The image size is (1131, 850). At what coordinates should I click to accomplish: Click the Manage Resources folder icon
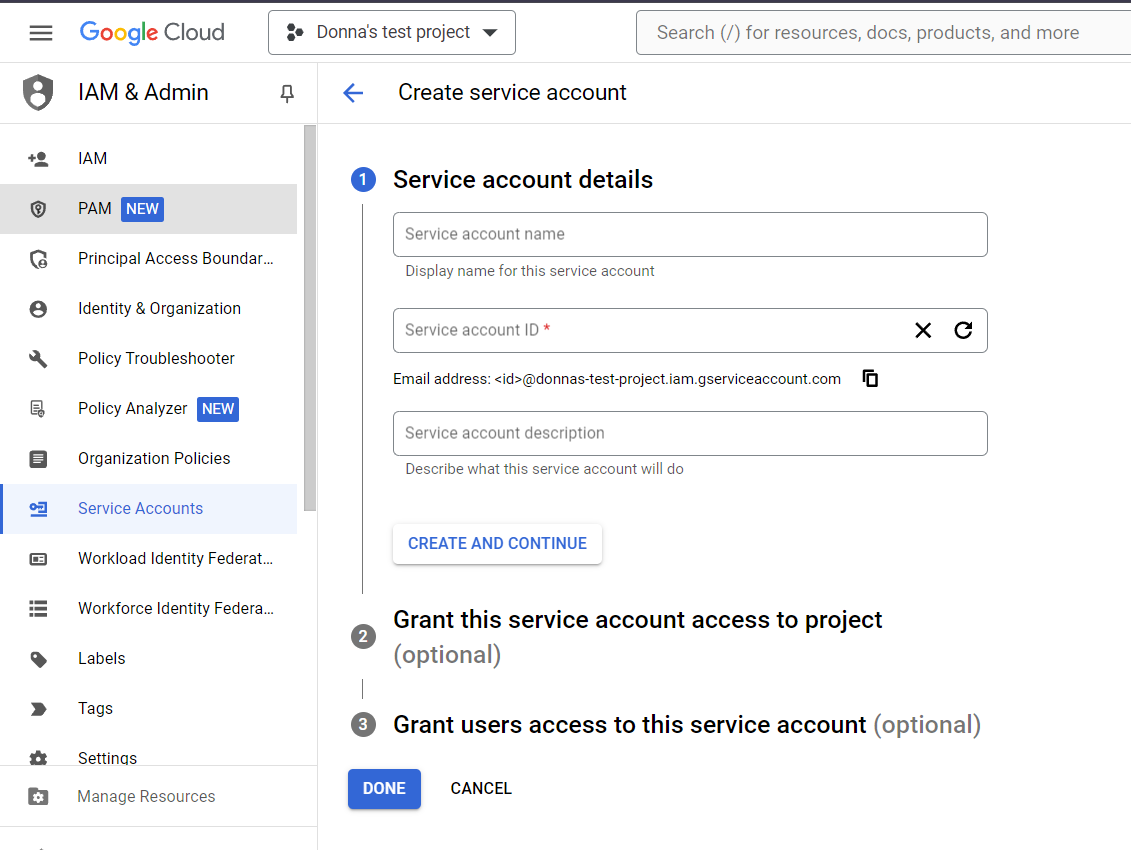point(38,797)
